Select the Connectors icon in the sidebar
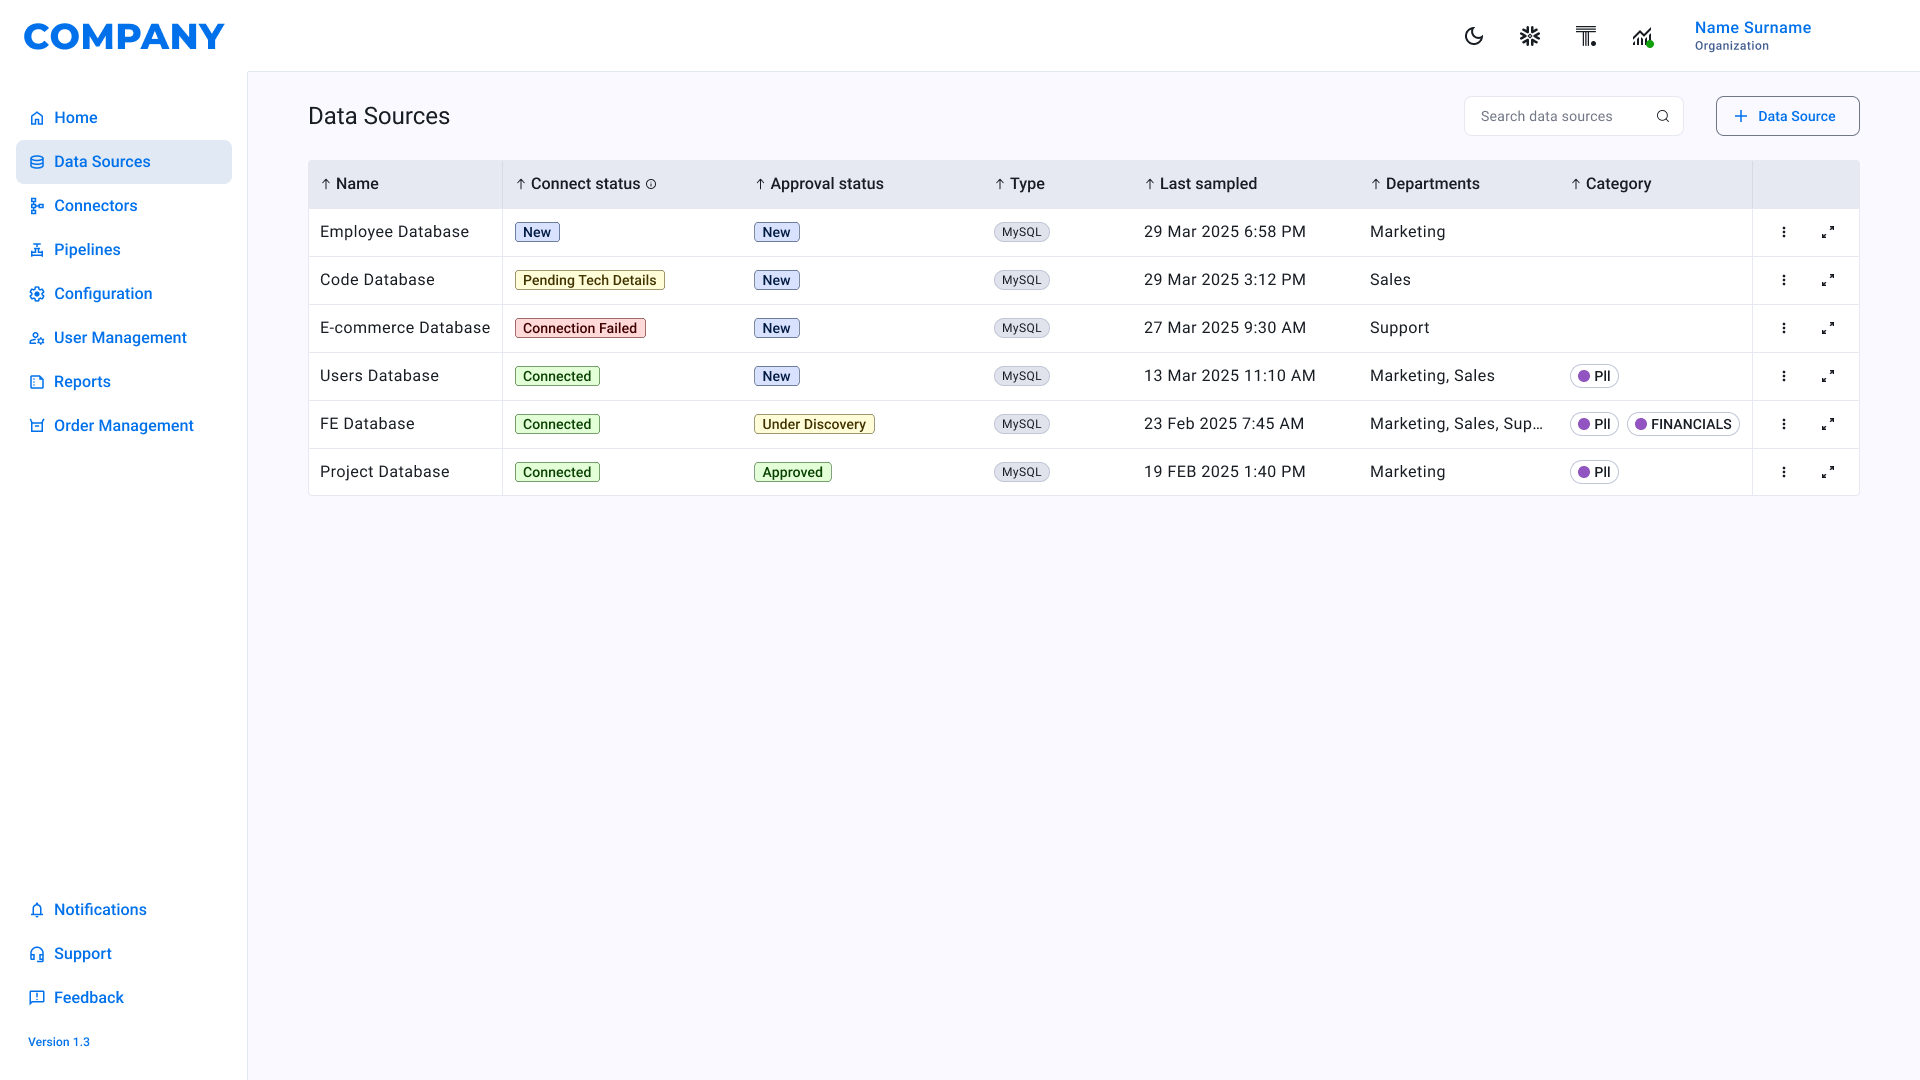1920x1080 pixels. pos(36,205)
